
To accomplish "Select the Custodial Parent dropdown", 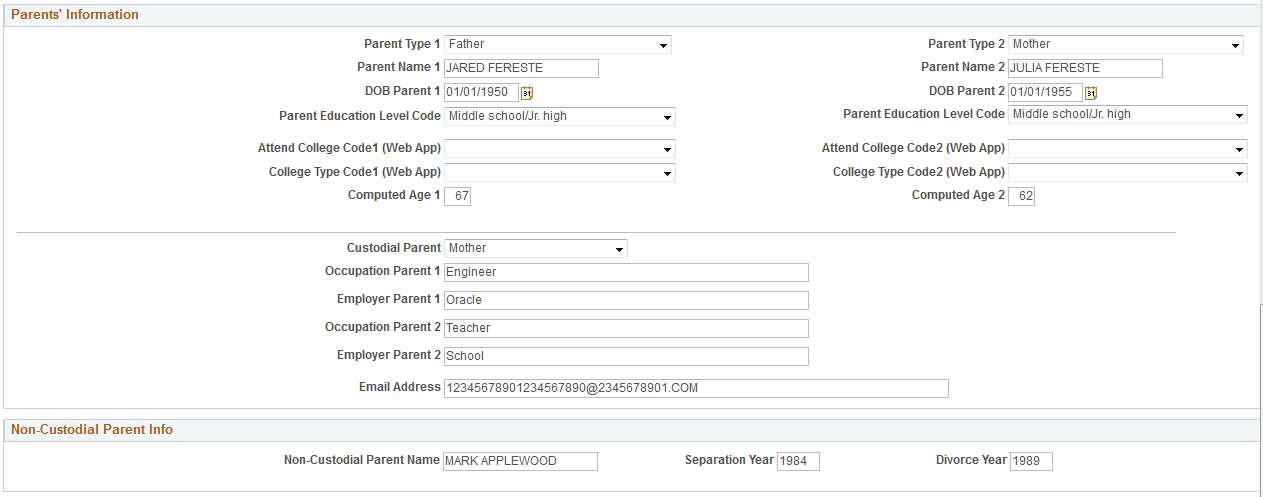I will 536,248.
